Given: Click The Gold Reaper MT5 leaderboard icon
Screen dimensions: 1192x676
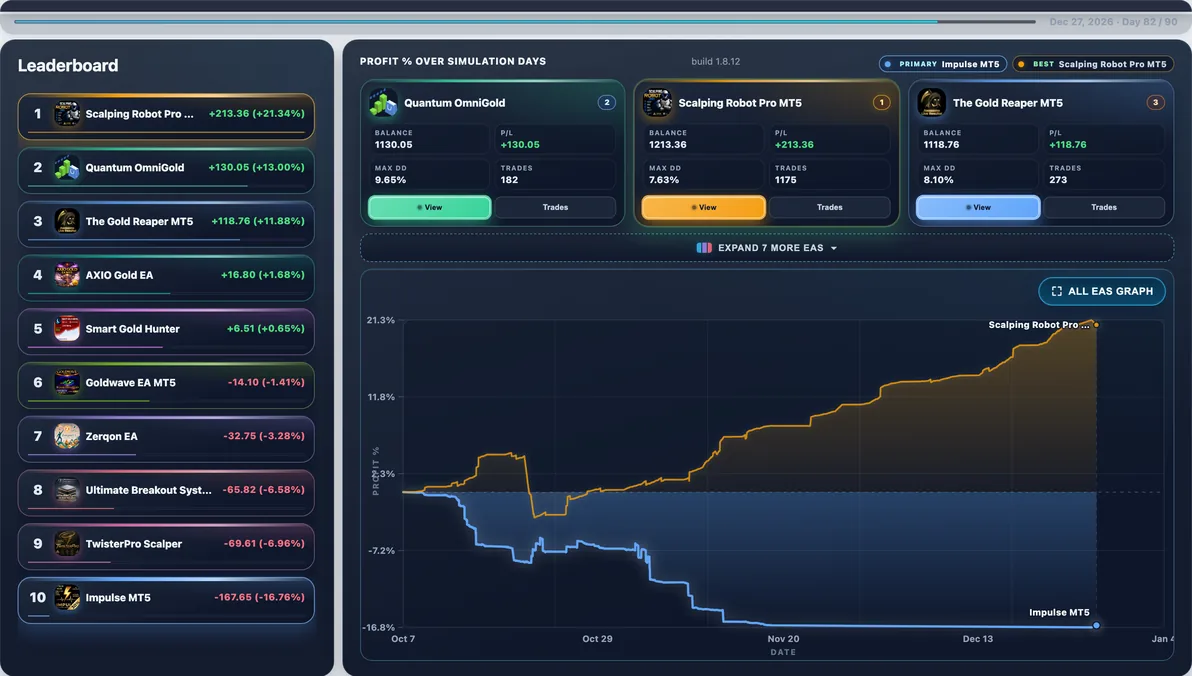Looking at the screenshot, I should click(x=67, y=221).
